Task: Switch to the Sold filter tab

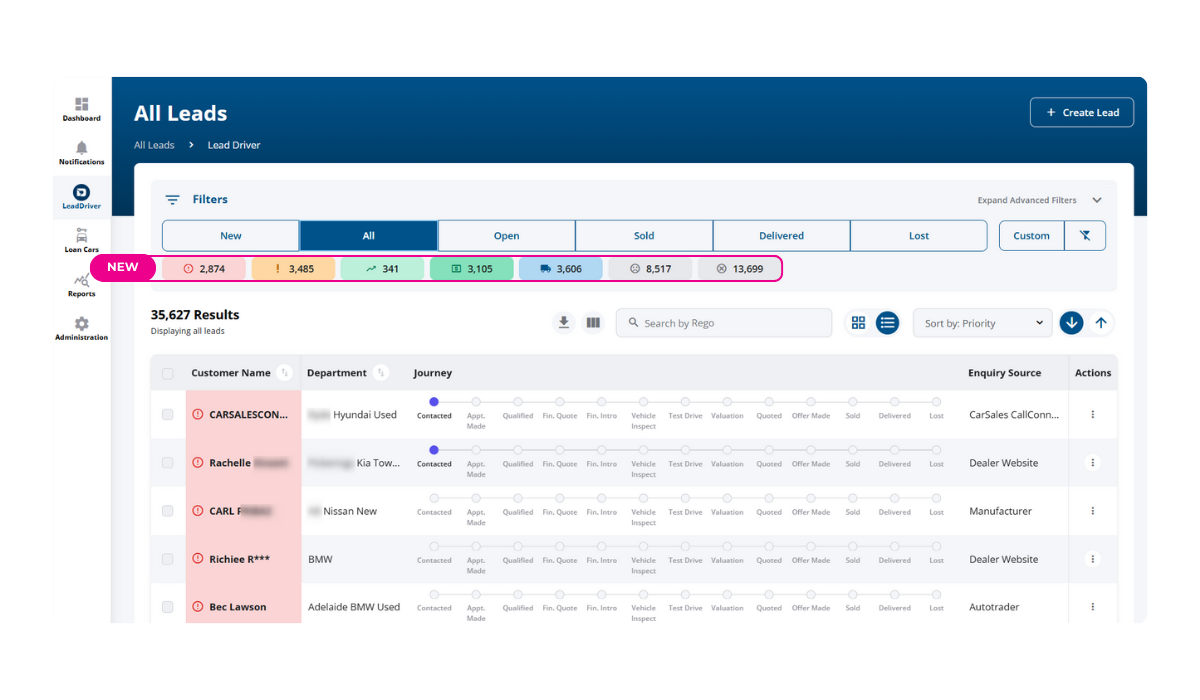Action: [644, 236]
